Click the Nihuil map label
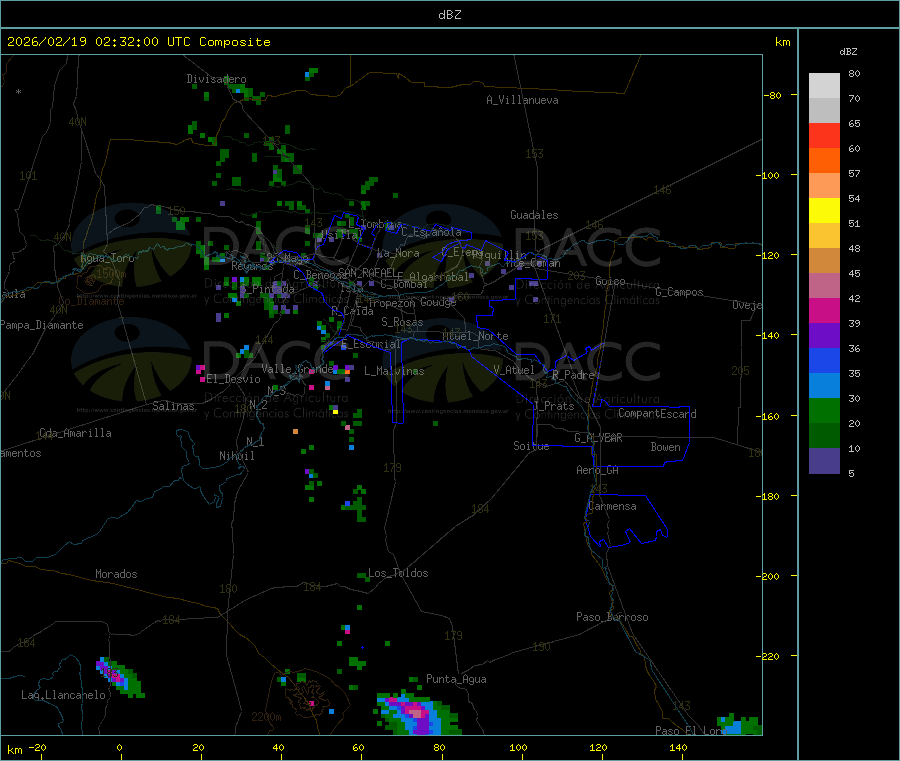Image resolution: width=900 pixels, height=761 pixels. tap(236, 456)
